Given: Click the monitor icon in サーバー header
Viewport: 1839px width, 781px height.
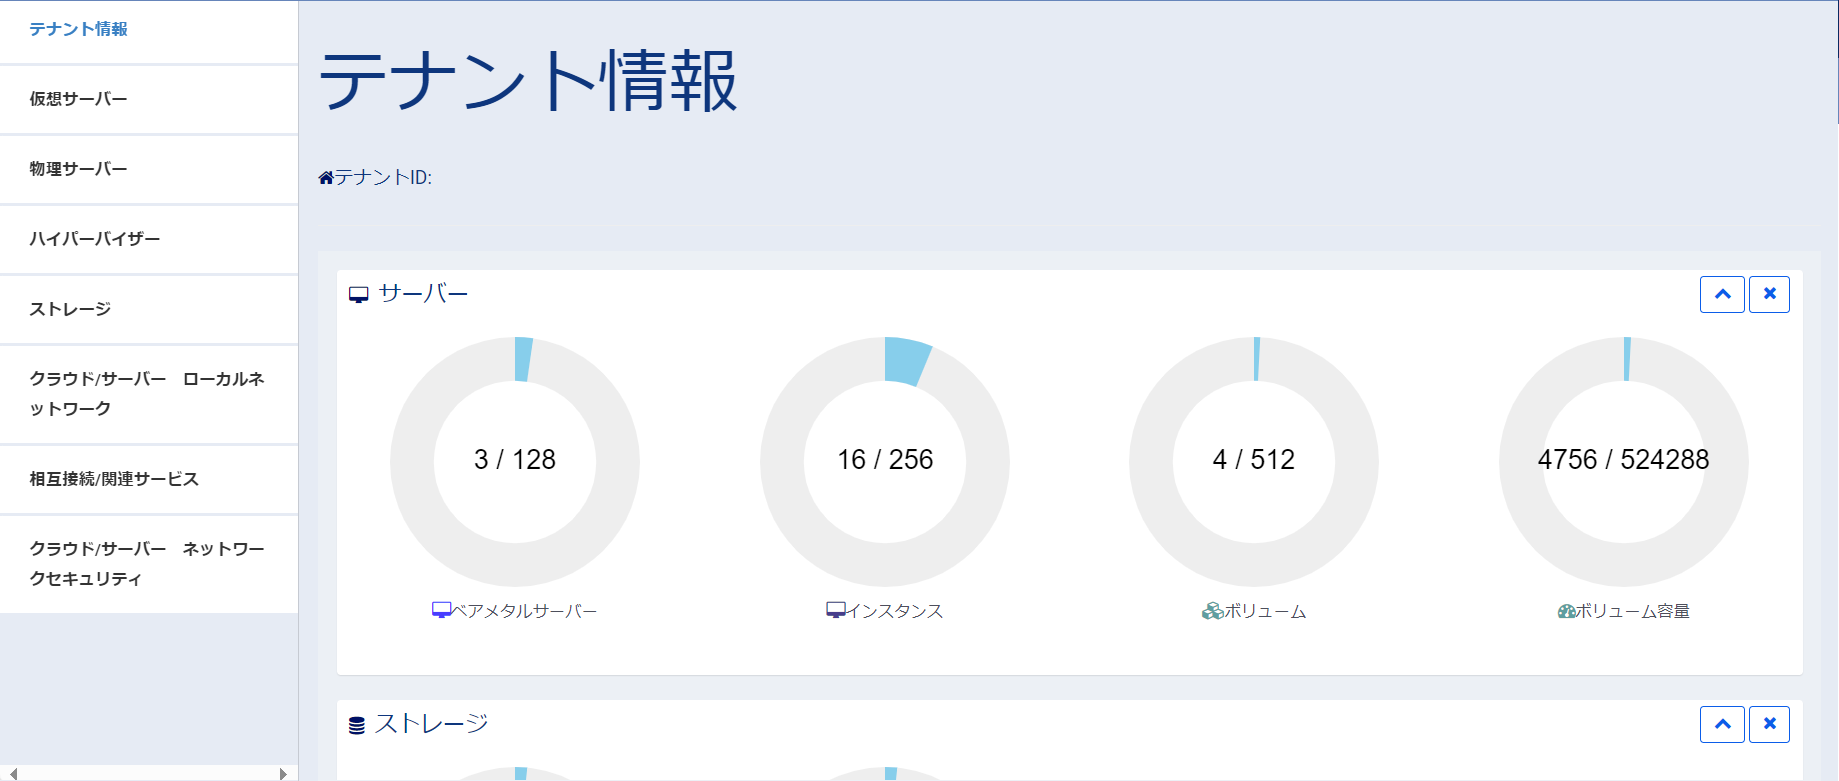Looking at the screenshot, I should pyautogui.click(x=359, y=295).
